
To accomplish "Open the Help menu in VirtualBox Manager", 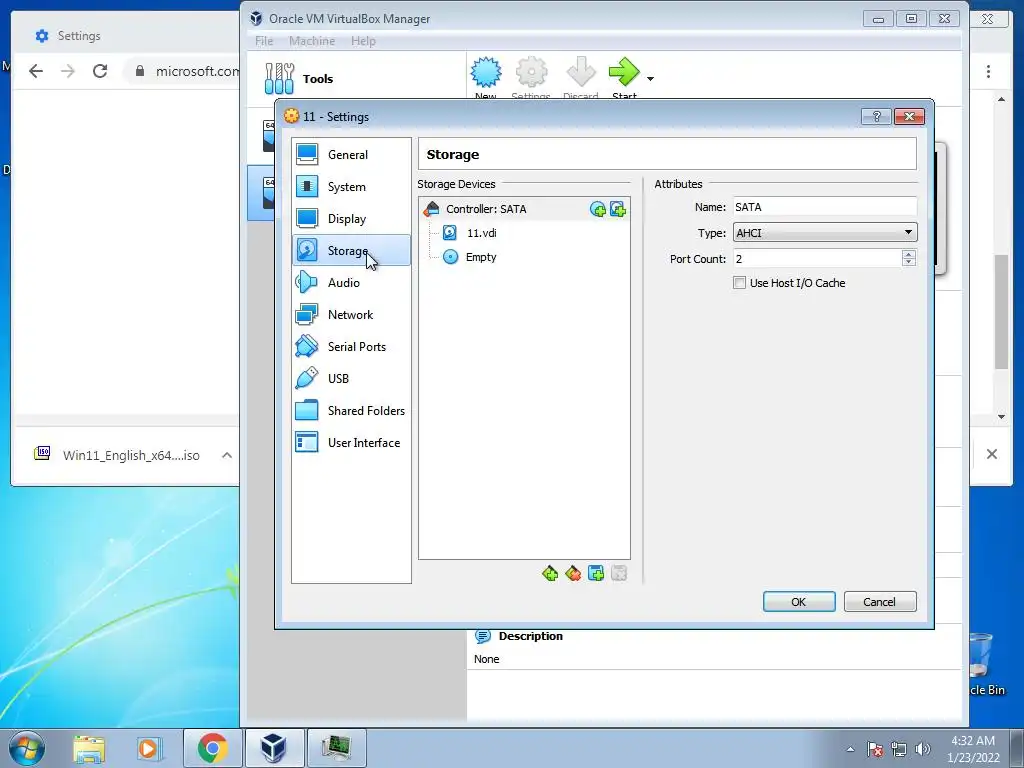I will tap(363, 41).
